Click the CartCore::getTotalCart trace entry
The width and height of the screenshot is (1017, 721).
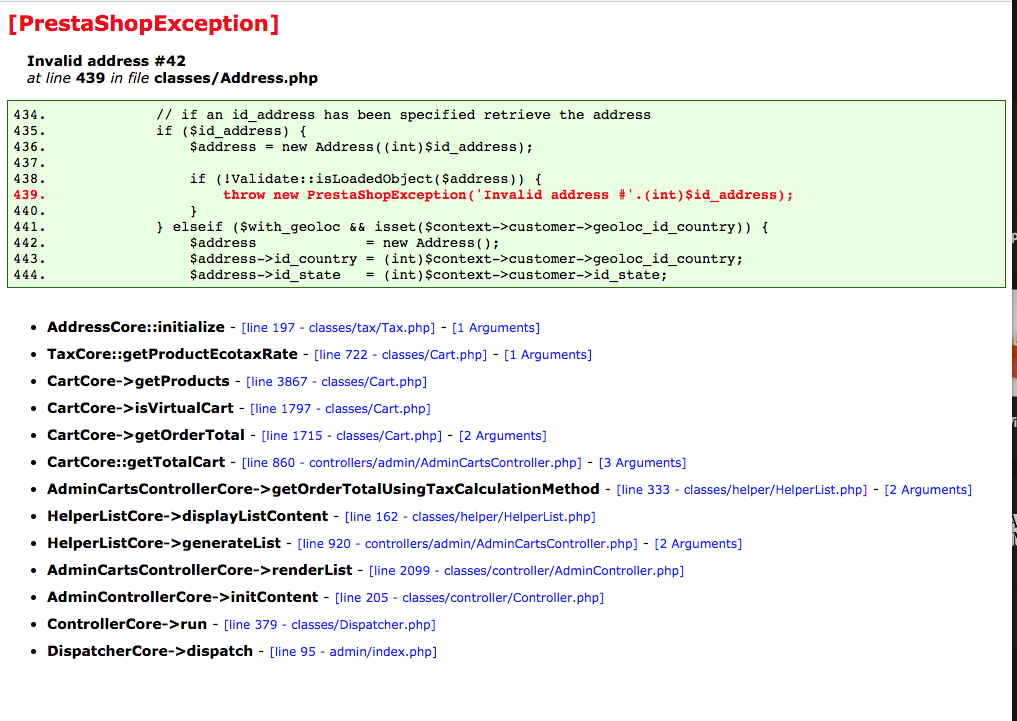point(136,462)
